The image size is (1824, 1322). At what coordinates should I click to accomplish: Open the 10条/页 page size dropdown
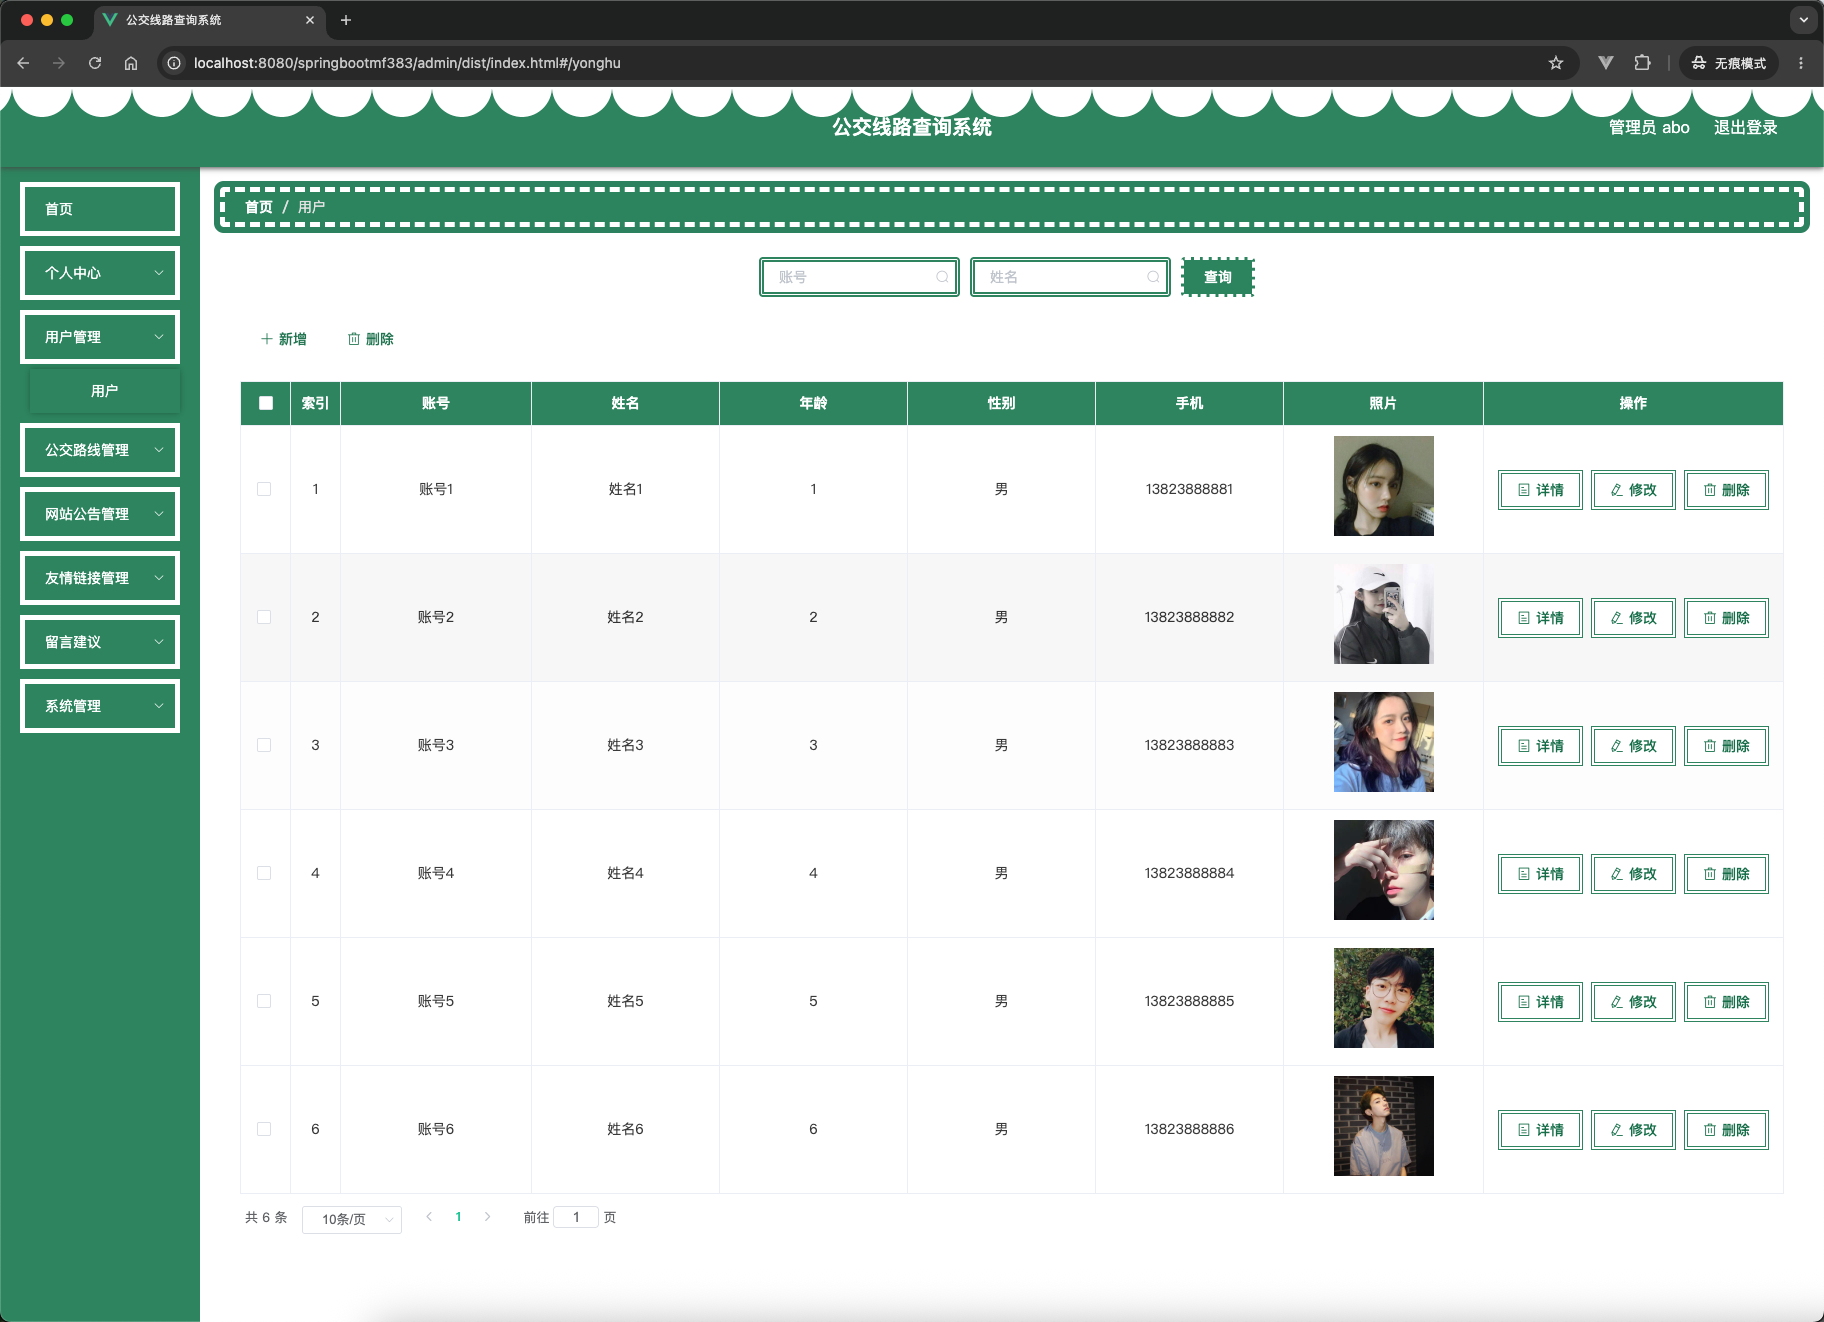pyautogui.click(x=352, y=1219)
